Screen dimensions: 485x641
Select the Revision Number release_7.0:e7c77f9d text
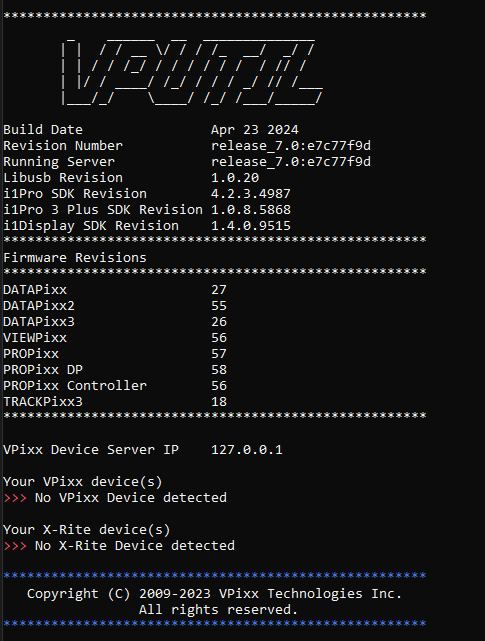291,146
